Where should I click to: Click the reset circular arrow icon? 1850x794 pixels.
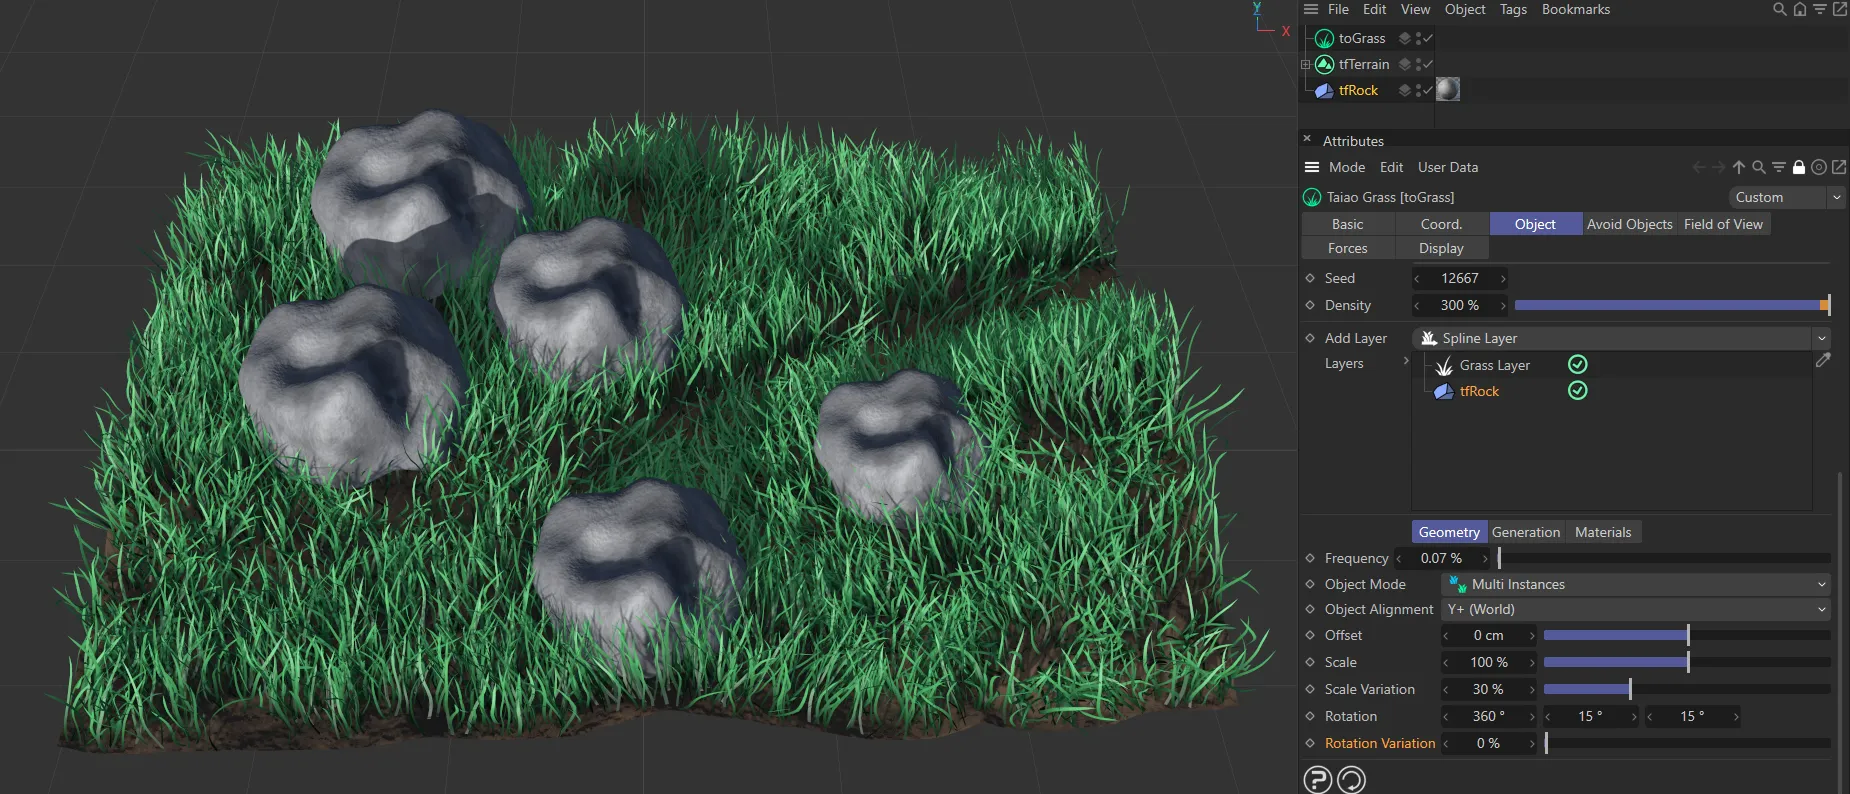tap(1351, 779)
